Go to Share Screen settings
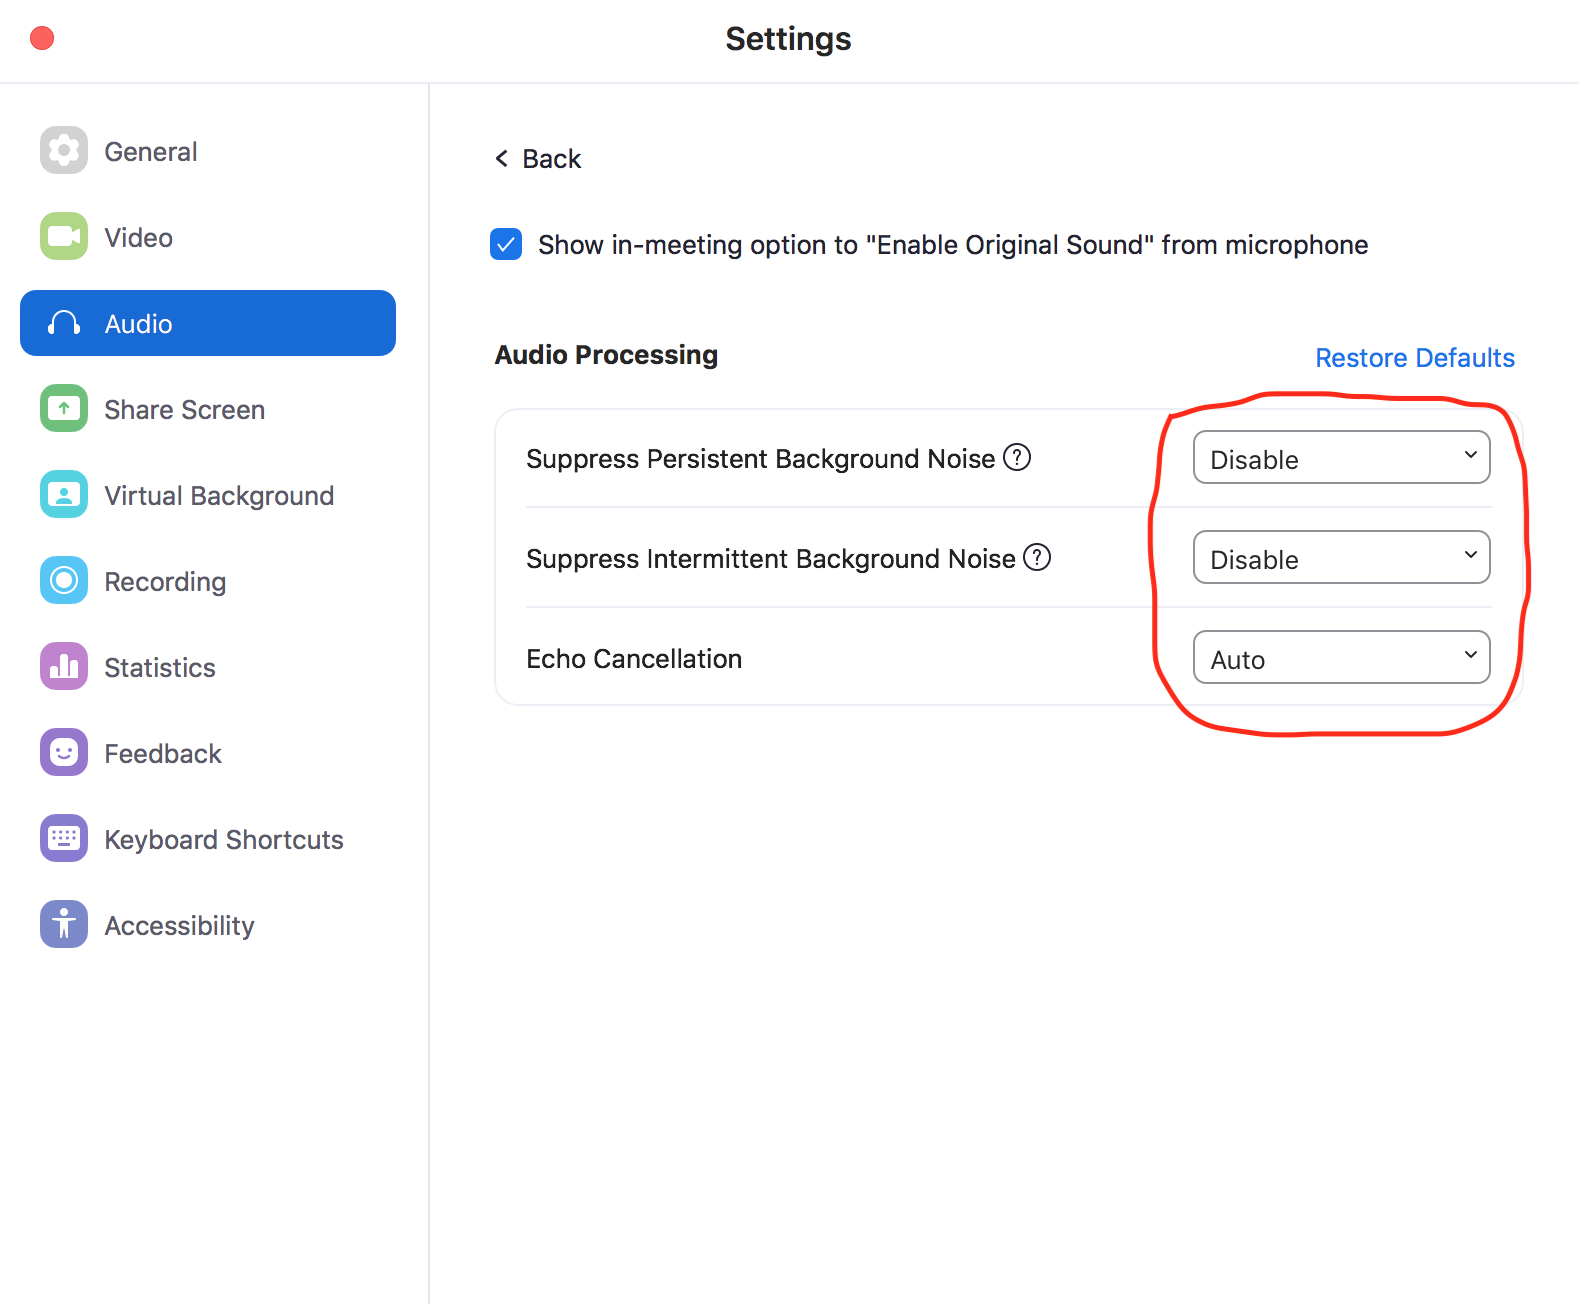The width and height of the screenshot is (1579, 1304). [208, 409]
